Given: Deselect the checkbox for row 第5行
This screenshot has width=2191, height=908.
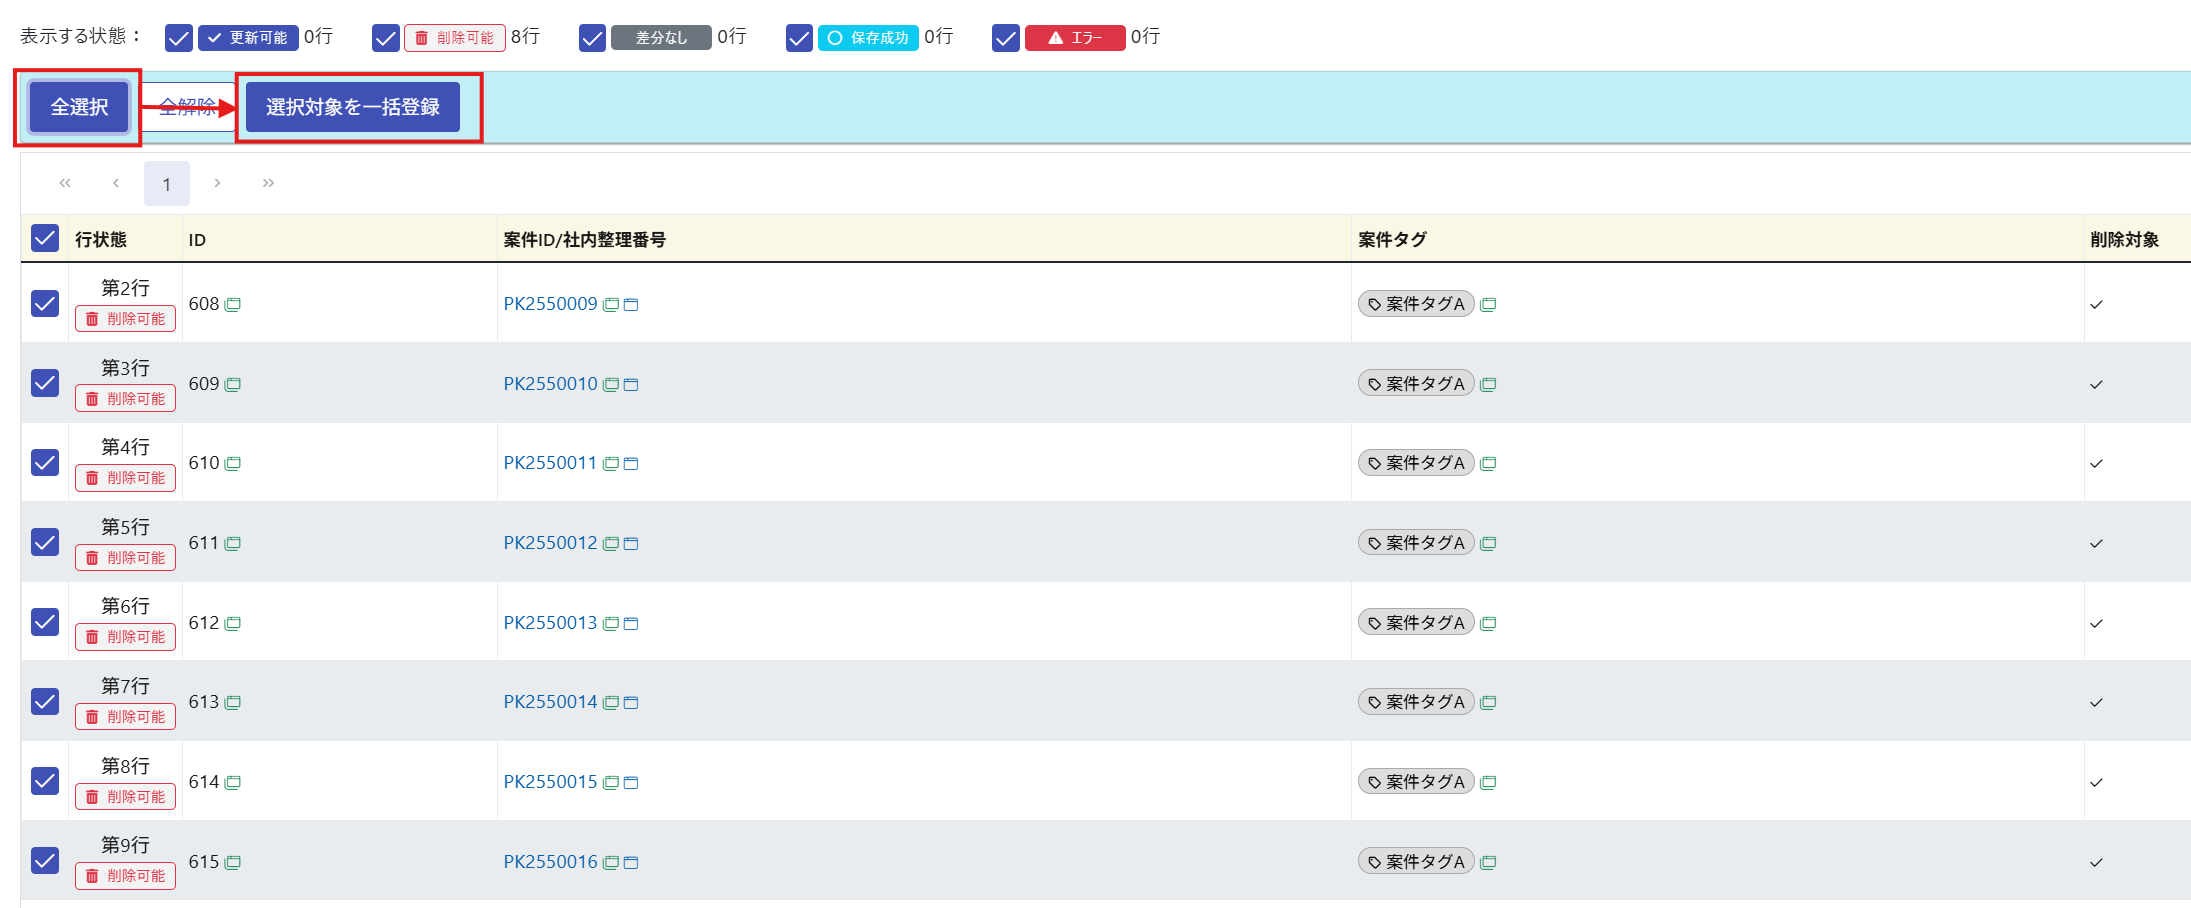Looking at the screenshot, I should click(45, 542).
